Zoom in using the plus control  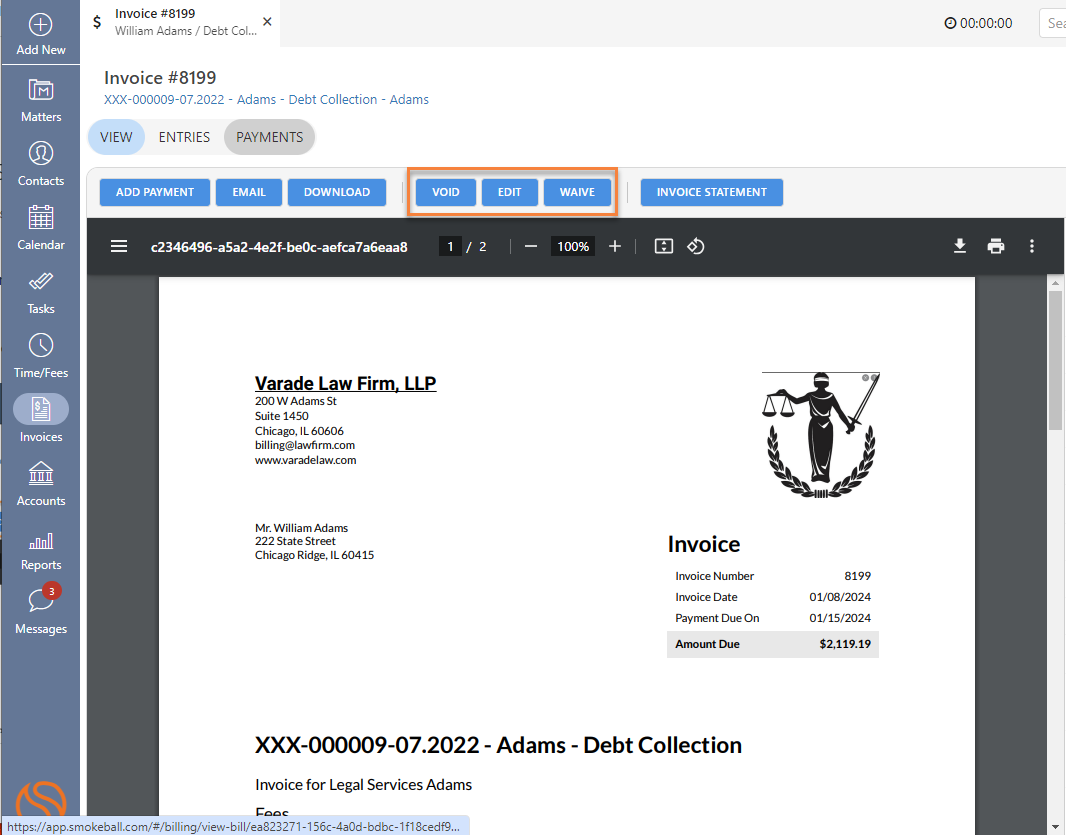614,246
